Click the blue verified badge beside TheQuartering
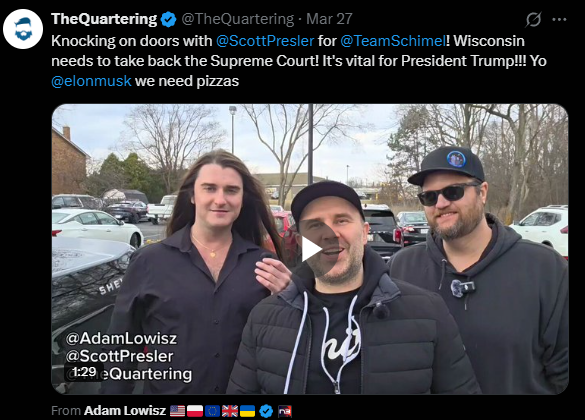 pos(169,19)
